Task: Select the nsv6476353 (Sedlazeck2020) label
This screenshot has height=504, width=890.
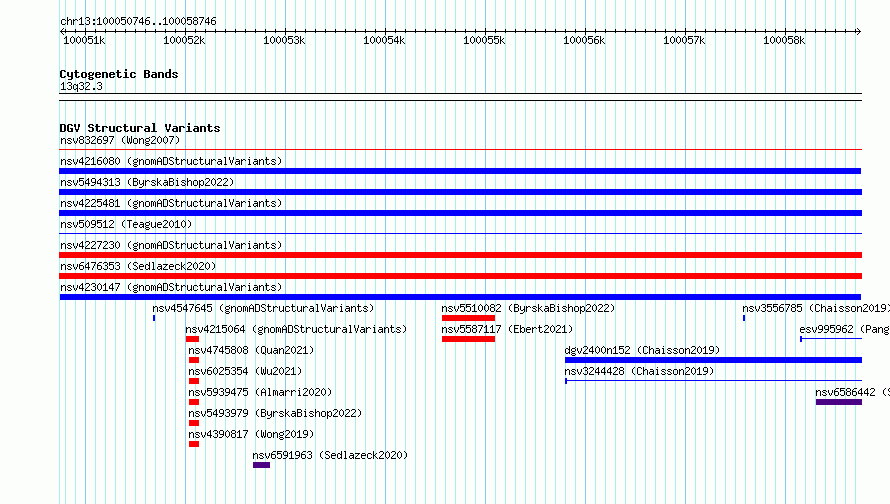Action: pos(138,266)
